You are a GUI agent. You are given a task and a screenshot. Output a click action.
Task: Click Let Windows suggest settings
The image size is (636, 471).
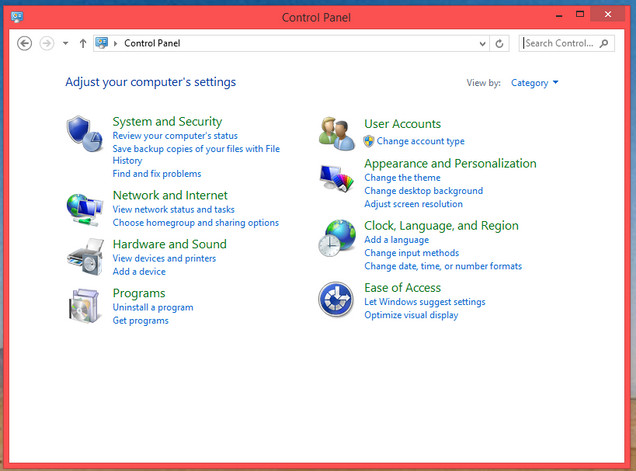[425, 302]
